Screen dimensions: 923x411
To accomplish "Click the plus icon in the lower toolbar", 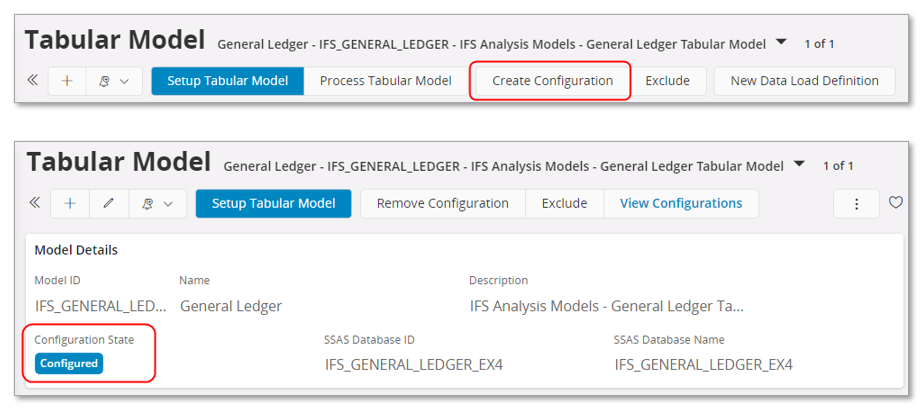I will 70,203.
